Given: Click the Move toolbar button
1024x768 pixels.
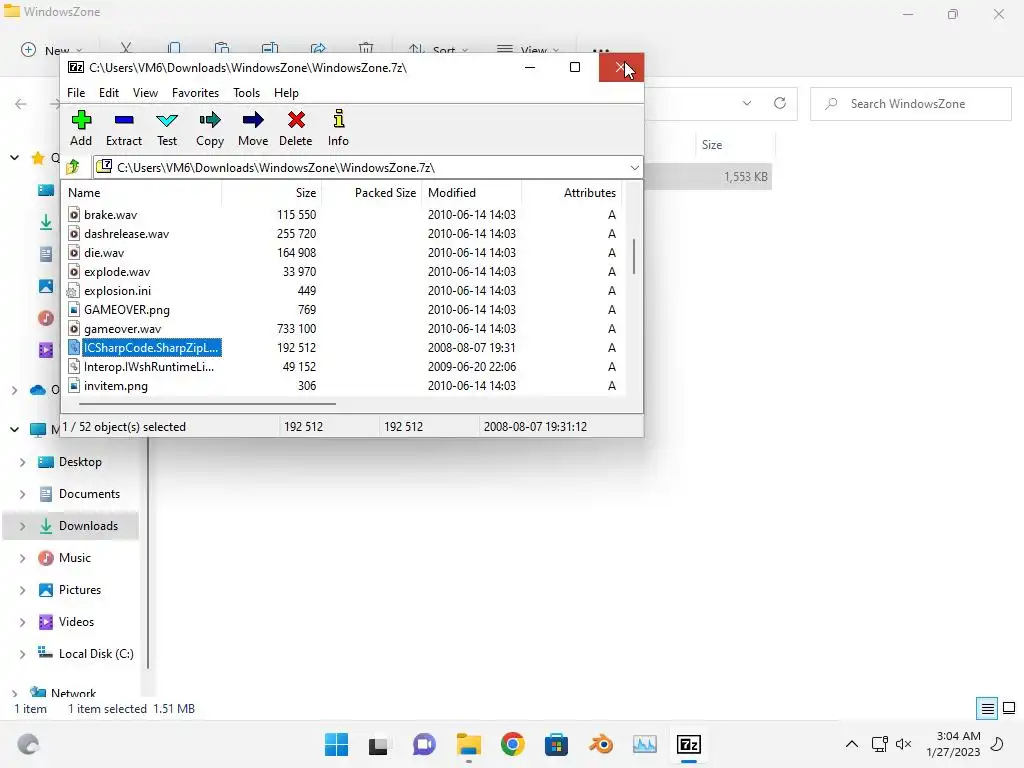Looking at the screenshot, I should pyautogui.click(x=253, y=129).
